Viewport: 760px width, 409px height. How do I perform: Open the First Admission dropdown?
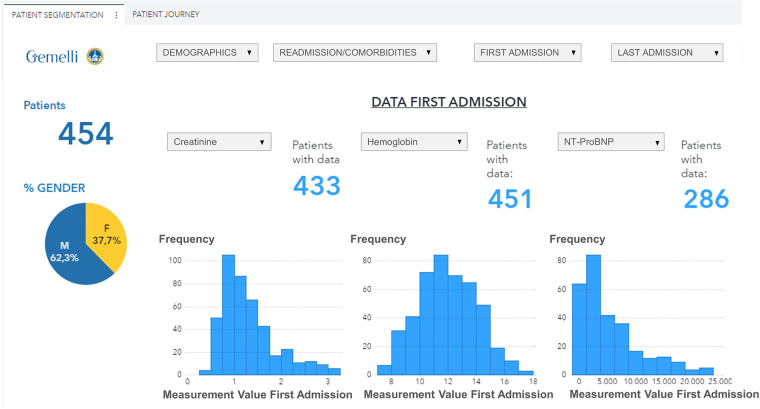(527, 53)
